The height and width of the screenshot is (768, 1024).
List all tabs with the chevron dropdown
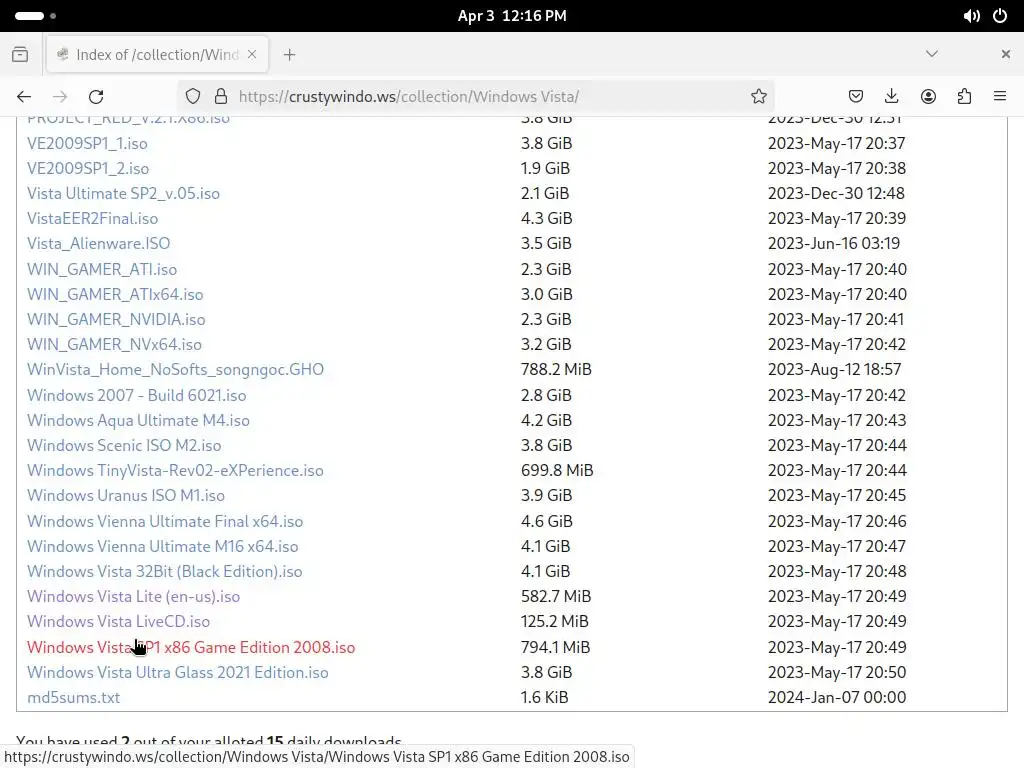(x=932, y=54)
